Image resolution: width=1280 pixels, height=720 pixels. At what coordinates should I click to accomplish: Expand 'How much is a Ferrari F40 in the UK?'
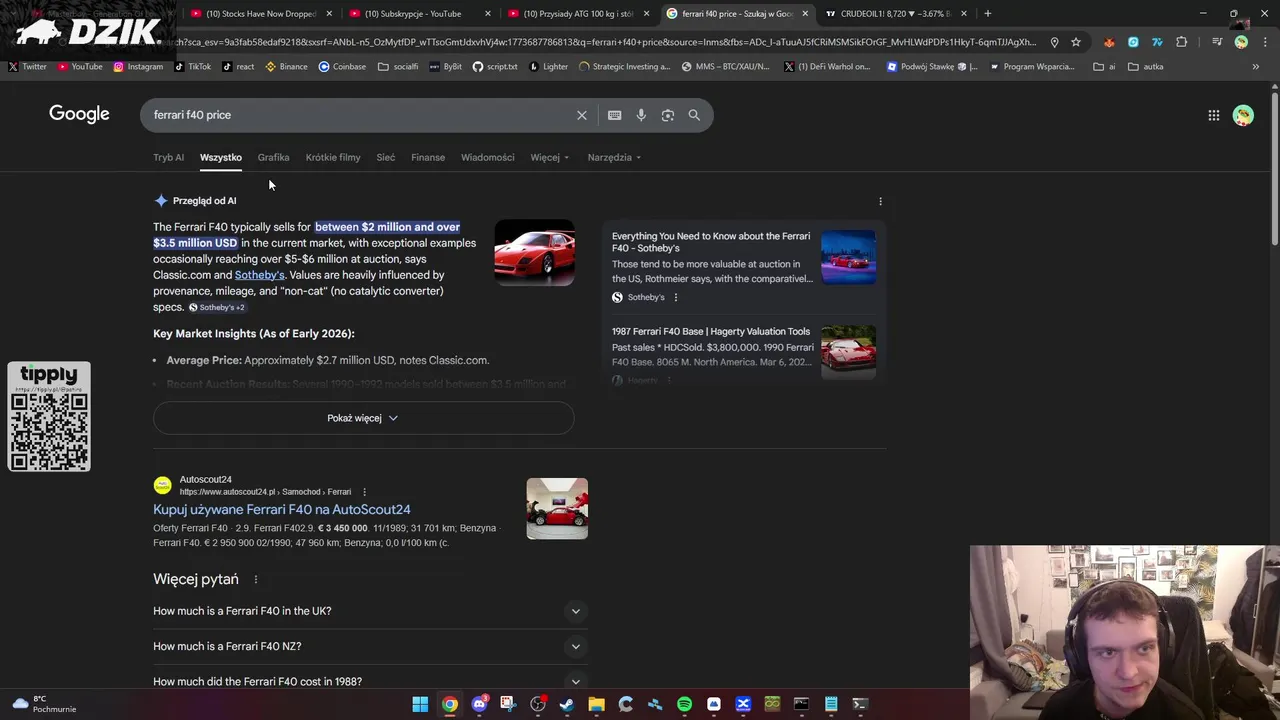pos(370,611)
